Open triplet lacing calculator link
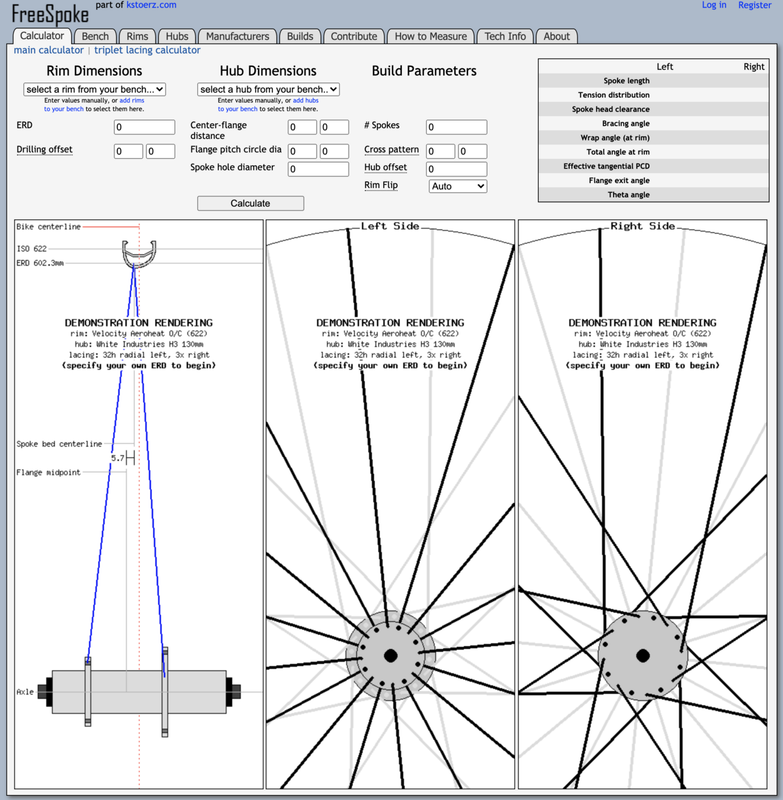 (x=147, y=50)
